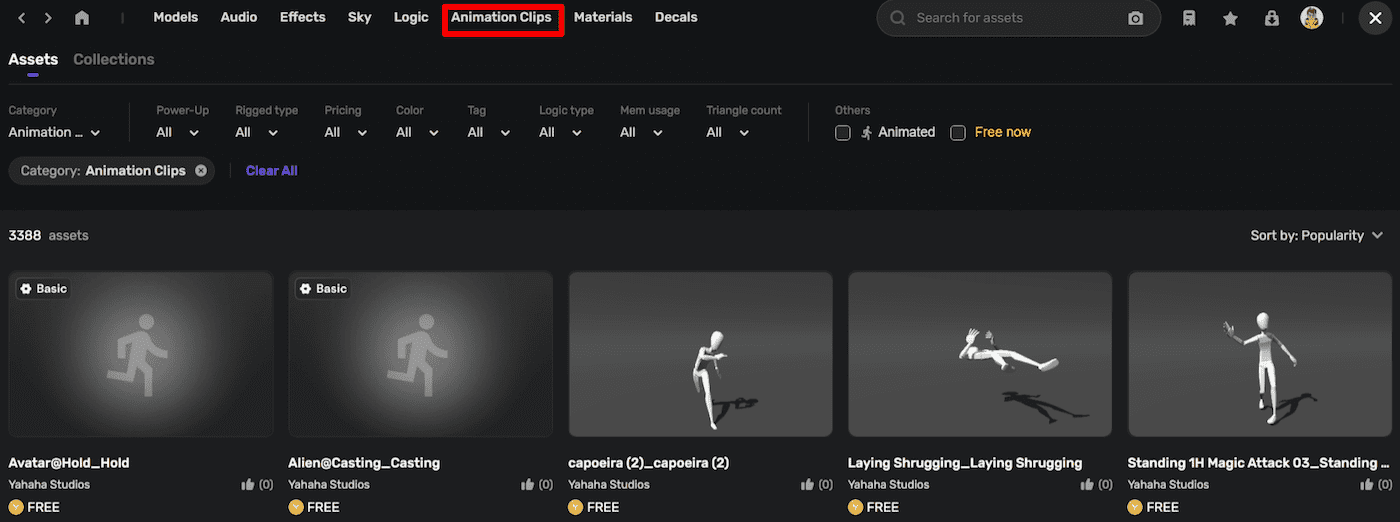Open the Materials menu item

pyautogui.click(x=603, y=18)
